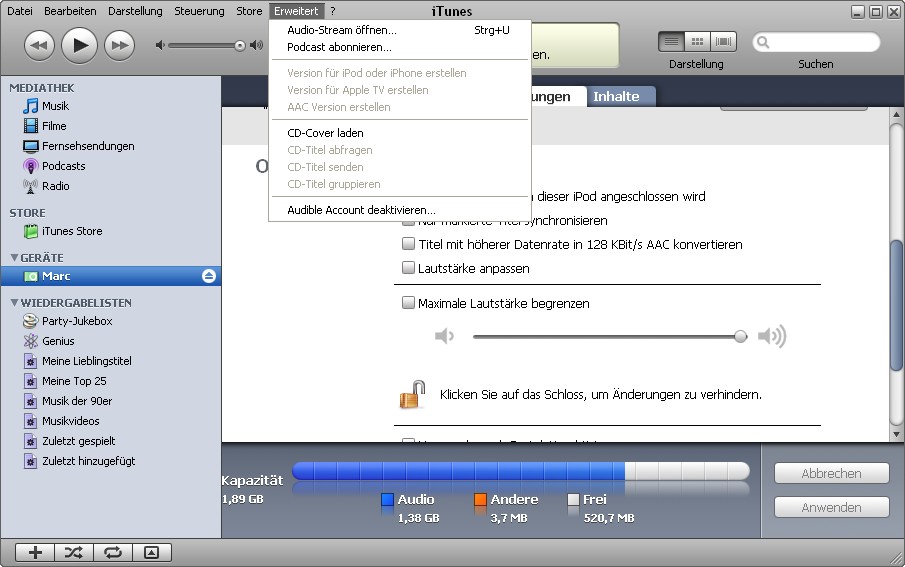Adjust the maximum volume limit slider

(741, 336)
